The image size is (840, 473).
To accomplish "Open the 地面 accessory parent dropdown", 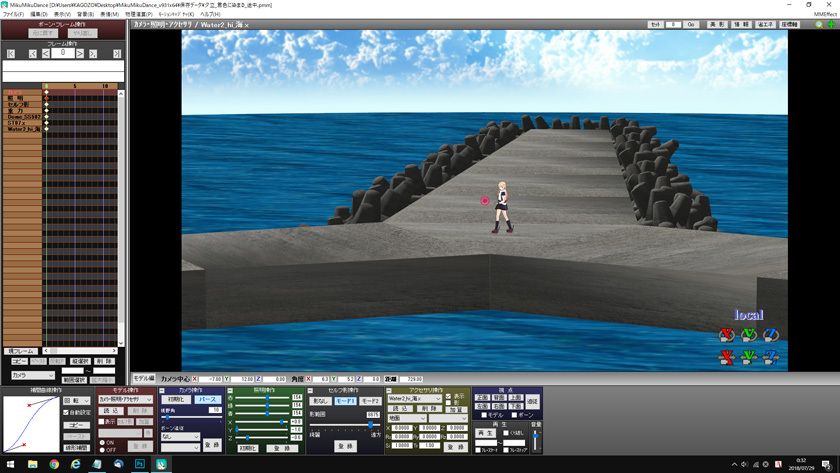I will [x=406, y=418].
